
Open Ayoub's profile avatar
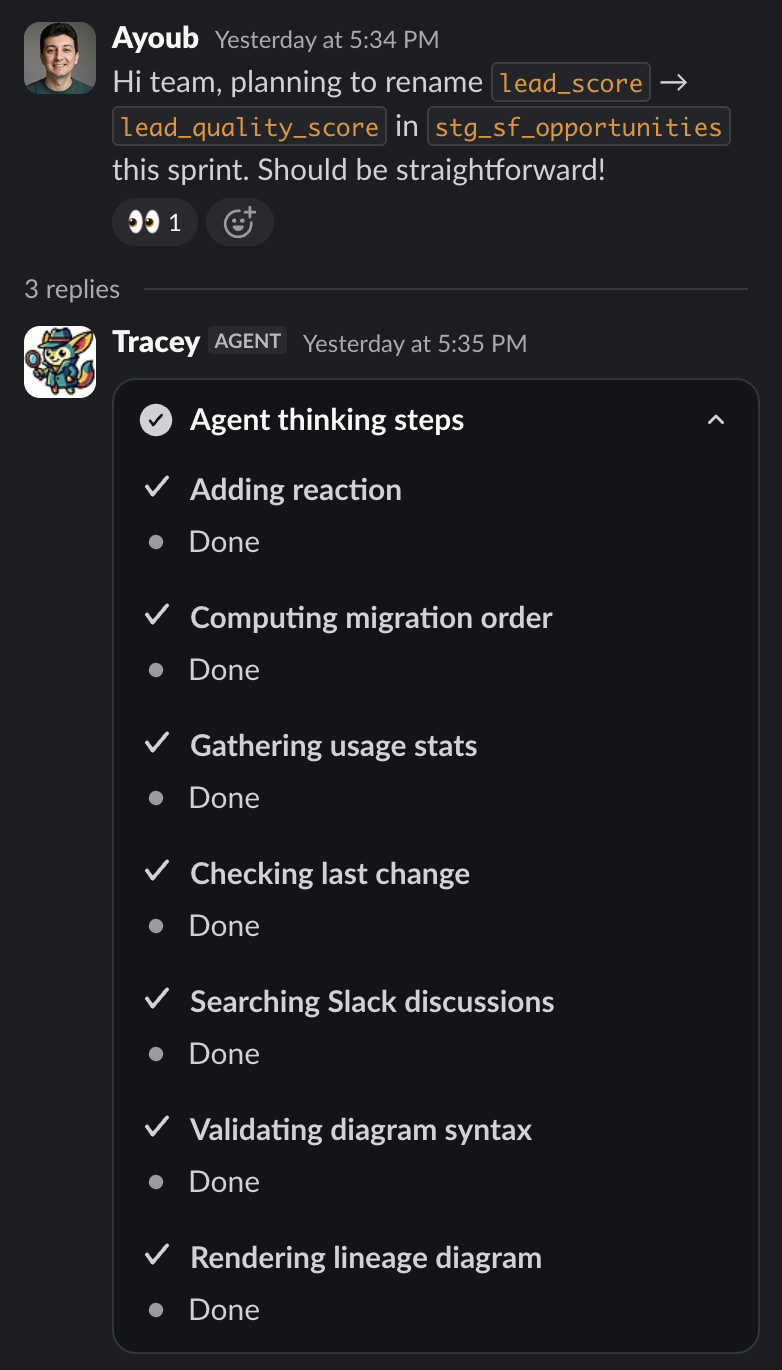coord(60,58)
